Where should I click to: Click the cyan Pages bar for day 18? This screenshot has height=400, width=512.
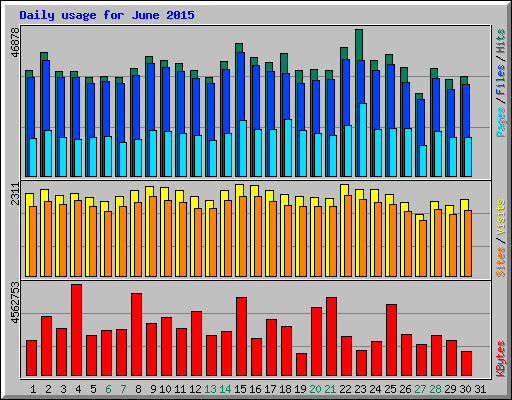click(288, 148)
